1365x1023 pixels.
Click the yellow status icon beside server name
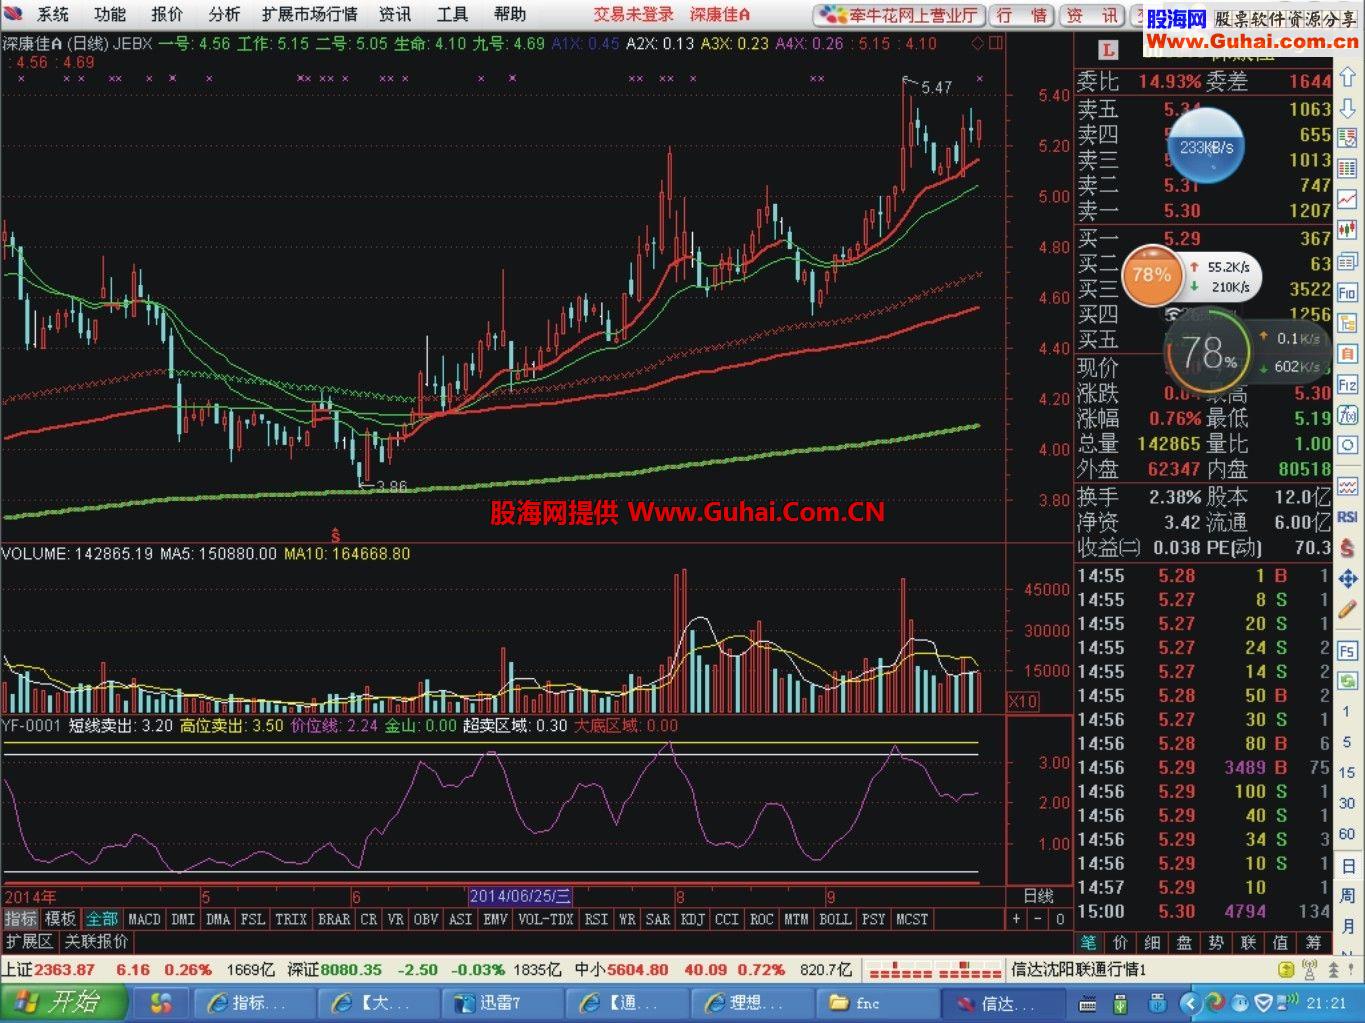coord(1287,969)
